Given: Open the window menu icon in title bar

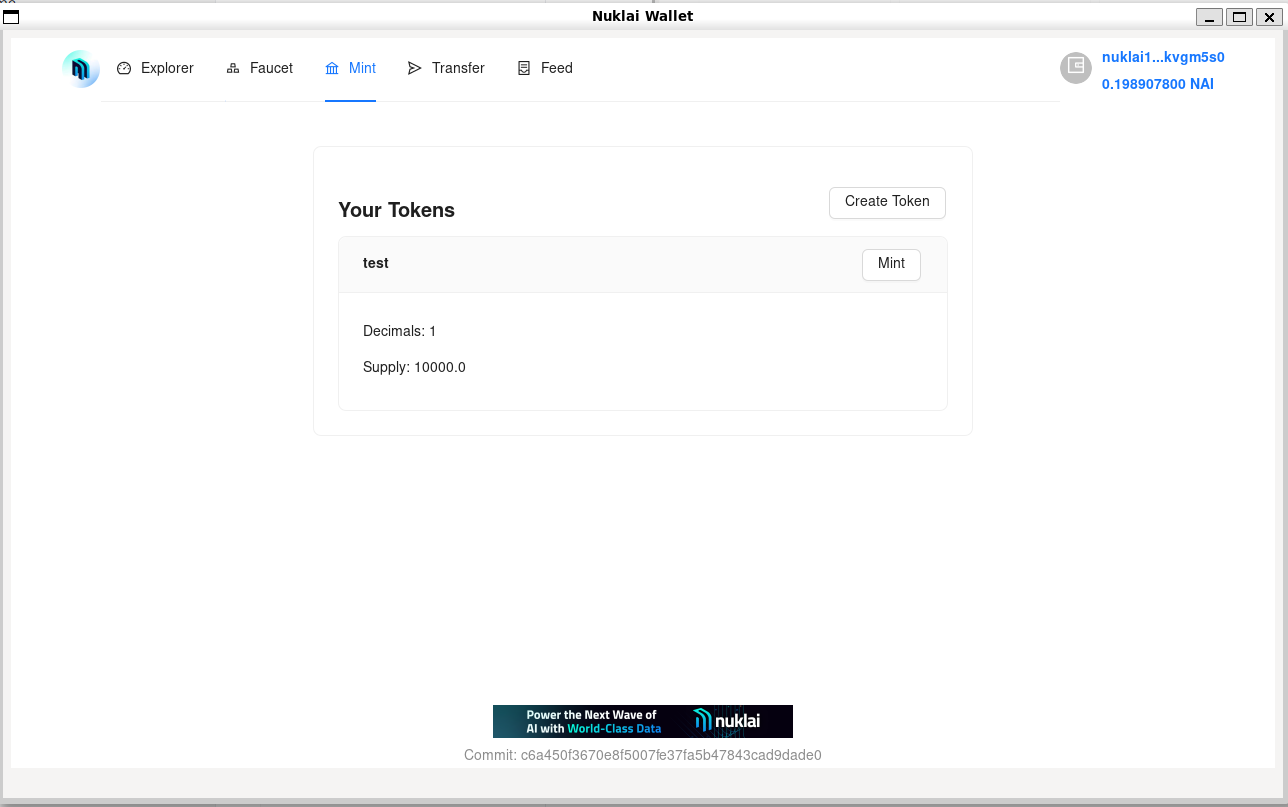Looking at the screenshot, I should [x=11, y=16].
